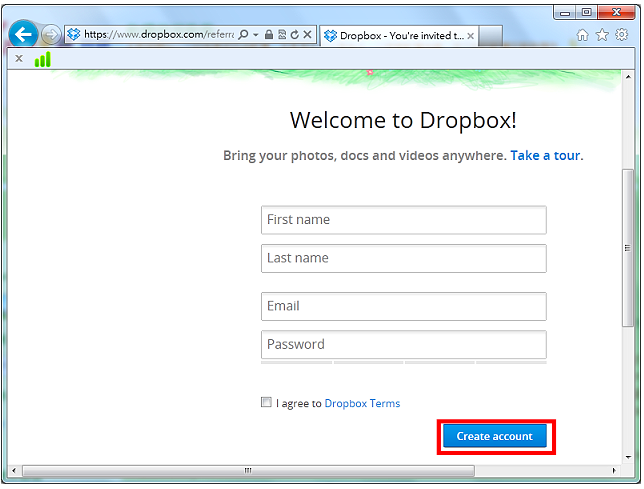Close the toolbar with the small X
The image size is (644, 489).
click(x=19, y=58)
